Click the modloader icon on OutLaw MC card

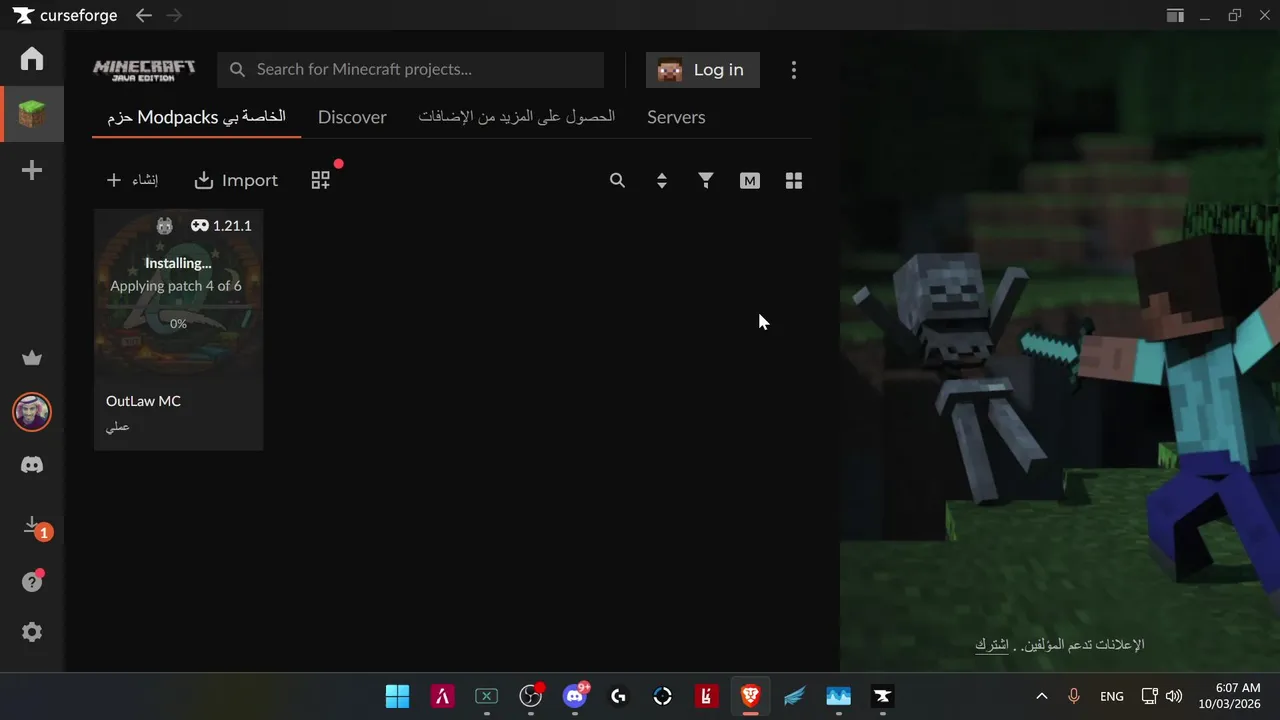click(165, 226)
